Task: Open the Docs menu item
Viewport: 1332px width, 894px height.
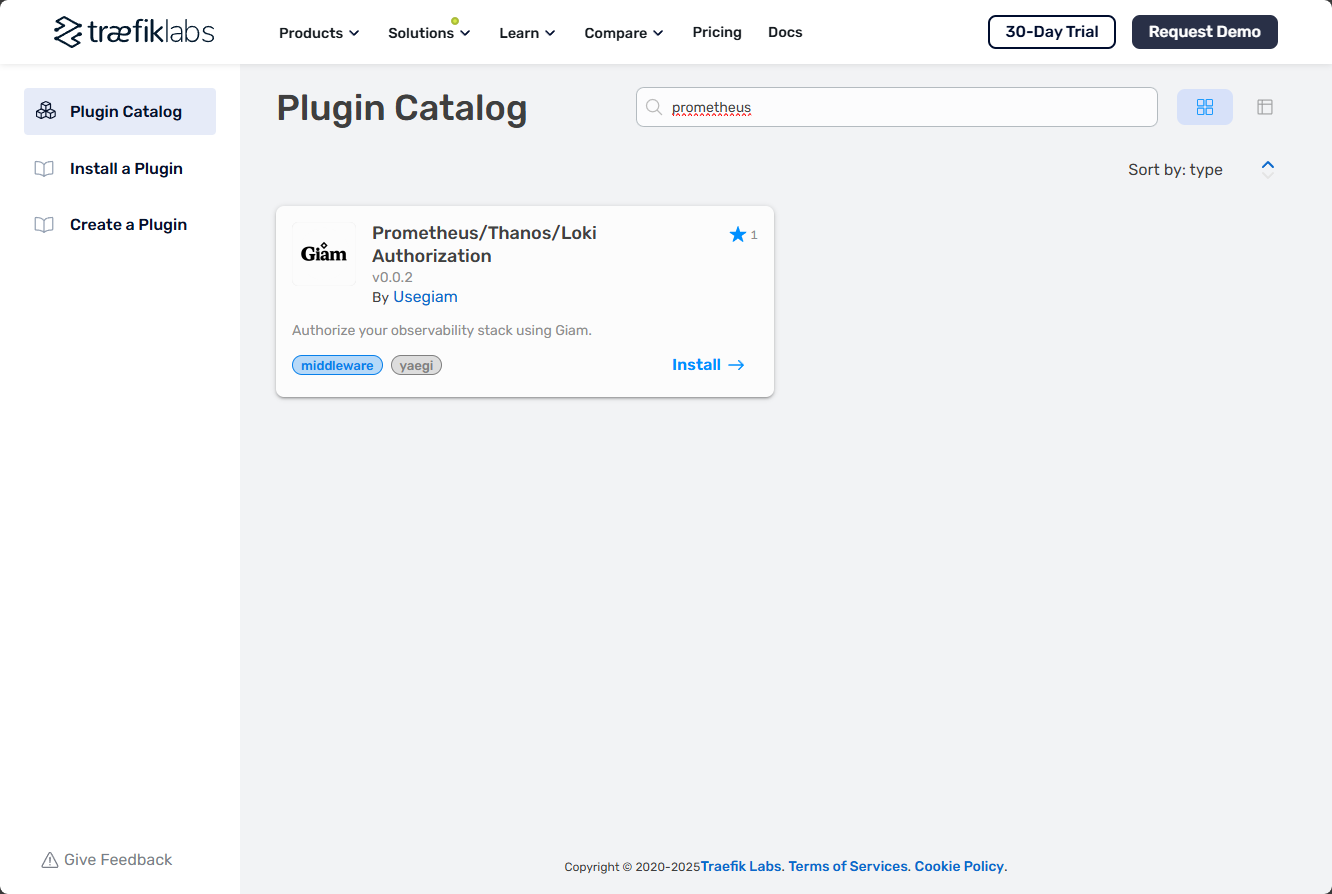Action: [784, 32]
